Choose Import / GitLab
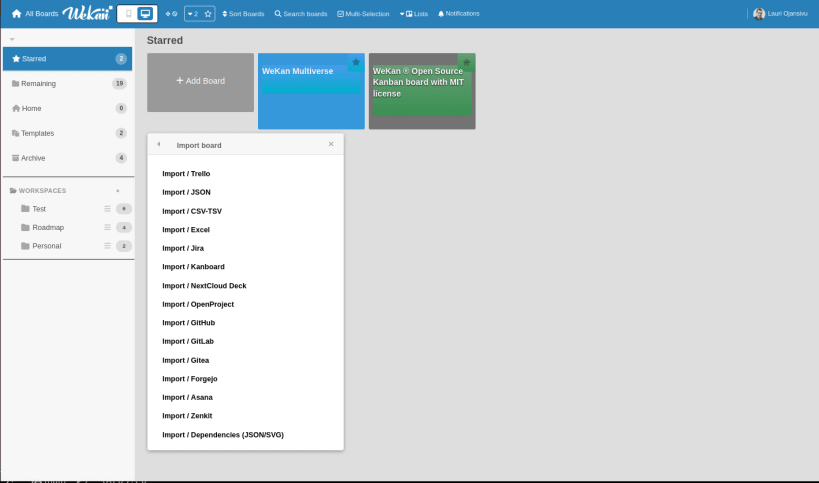The height and width of the screenshot is (483, 819). coord(188,341)
